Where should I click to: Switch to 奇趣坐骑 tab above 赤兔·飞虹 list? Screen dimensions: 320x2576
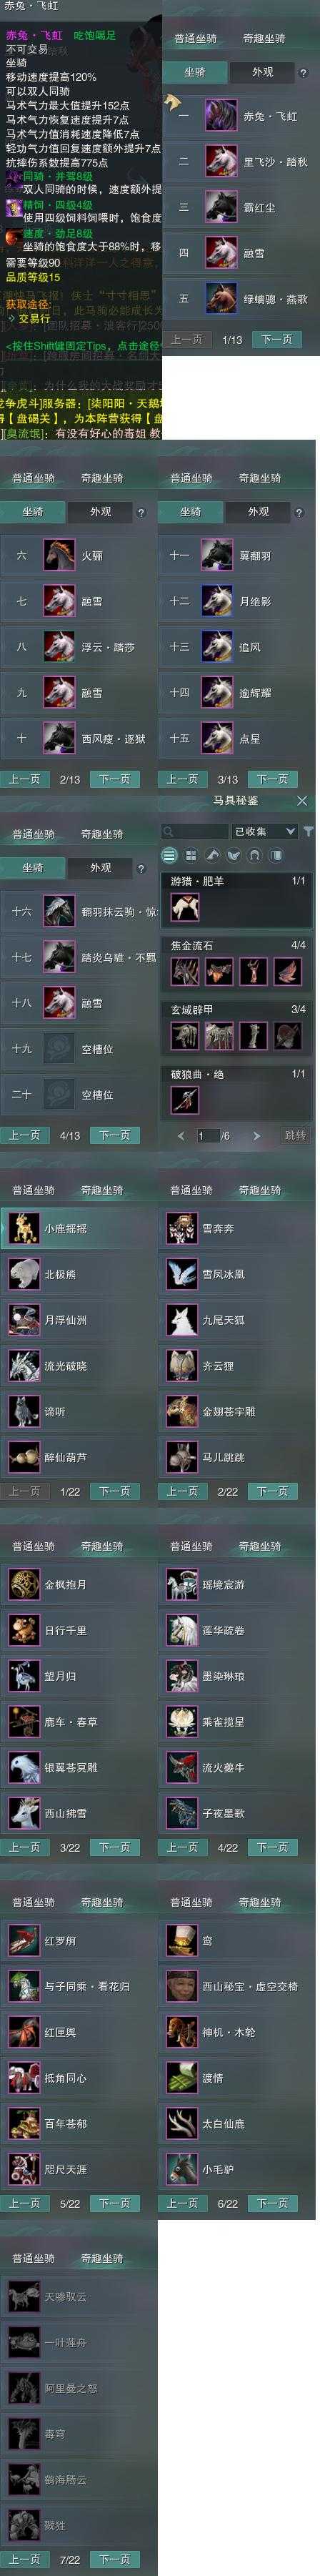(x=264, y=38)
